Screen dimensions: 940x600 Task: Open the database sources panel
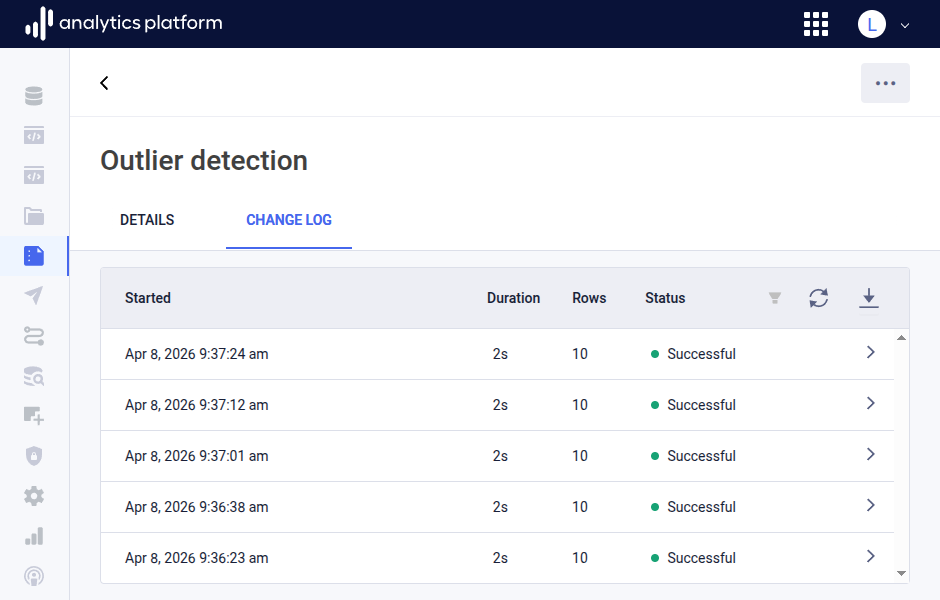pyautogui.click(x=34, y=95)
